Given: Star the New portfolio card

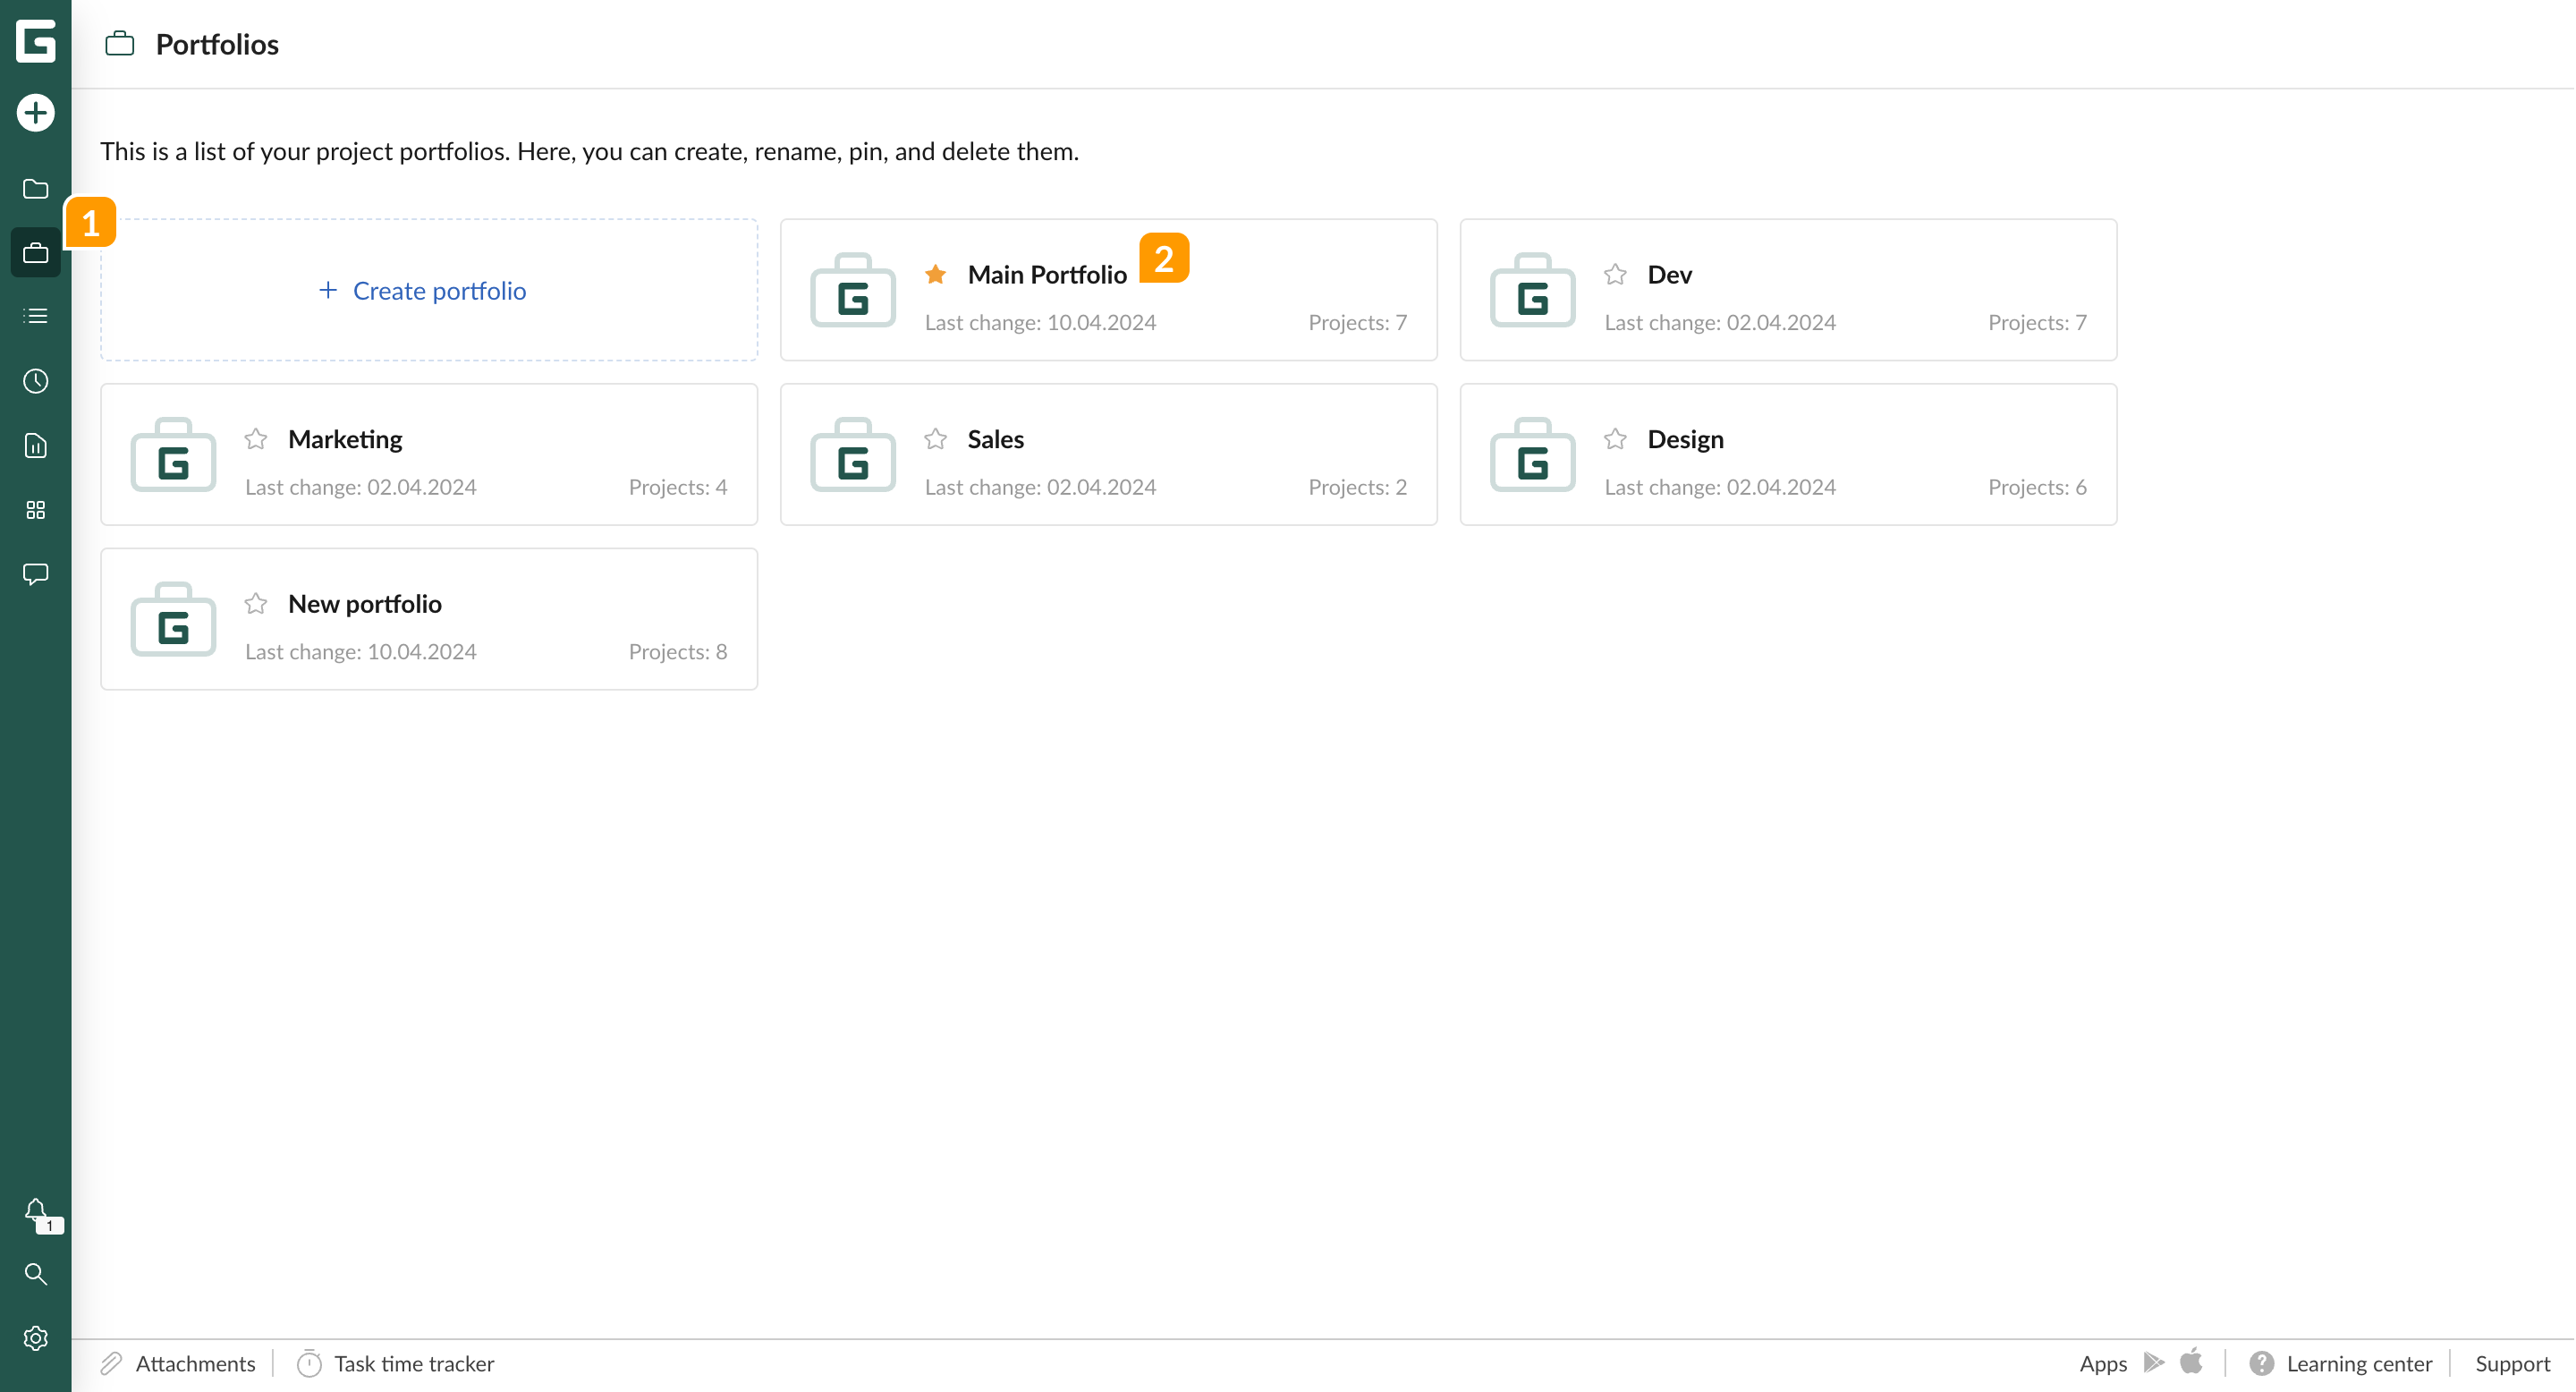Looking at the screenshot, I should click(x=256, y=603).
